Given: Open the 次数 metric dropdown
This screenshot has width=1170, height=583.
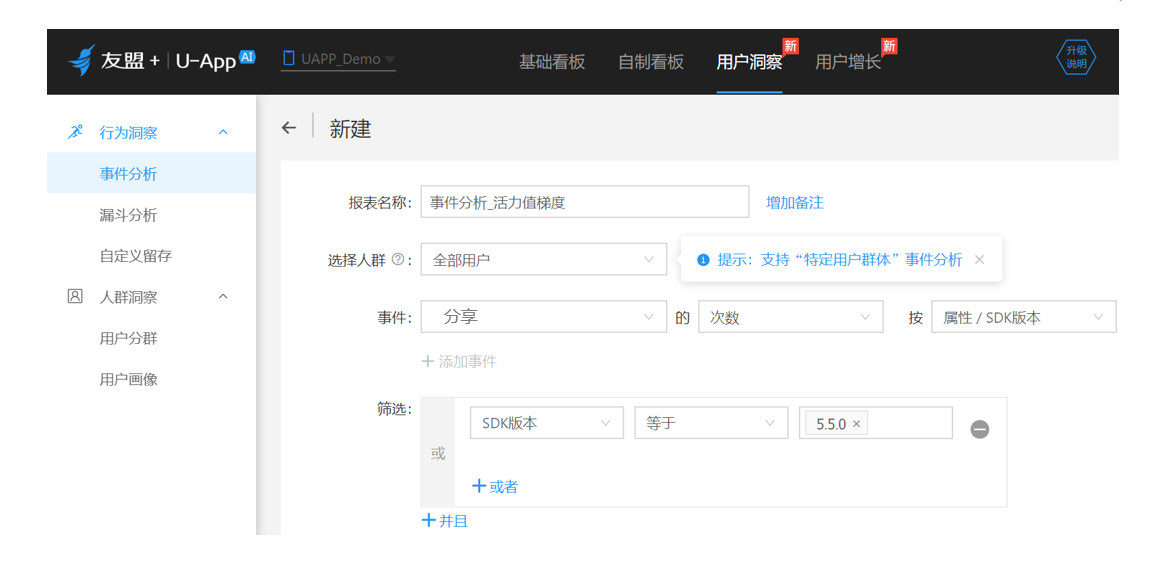Looking at the screenshot, I should [790, 317].
